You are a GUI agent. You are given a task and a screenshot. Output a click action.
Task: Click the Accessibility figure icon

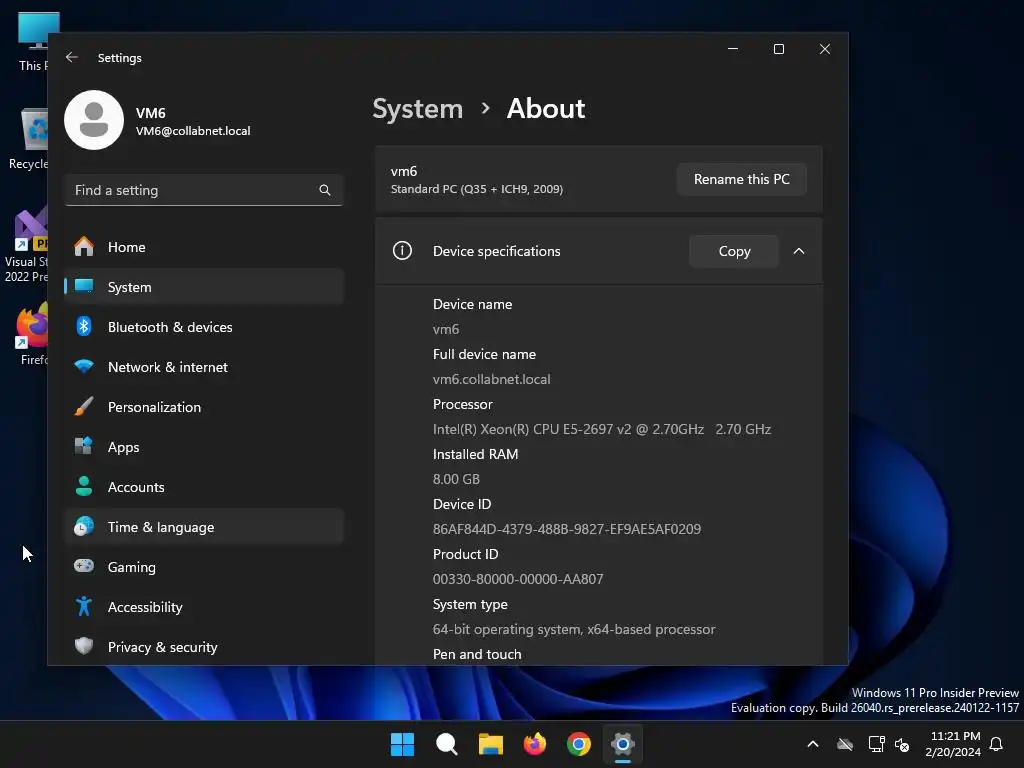[x=84, y=607]
